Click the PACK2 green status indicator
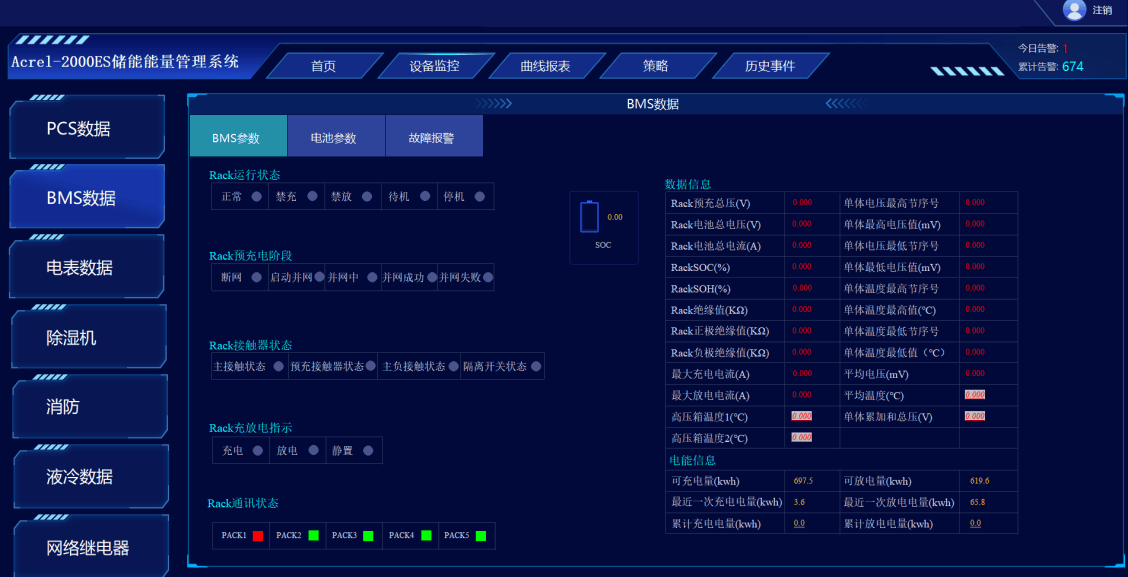The height and width of the screenshot is (577, 1128). pos(313,536)
